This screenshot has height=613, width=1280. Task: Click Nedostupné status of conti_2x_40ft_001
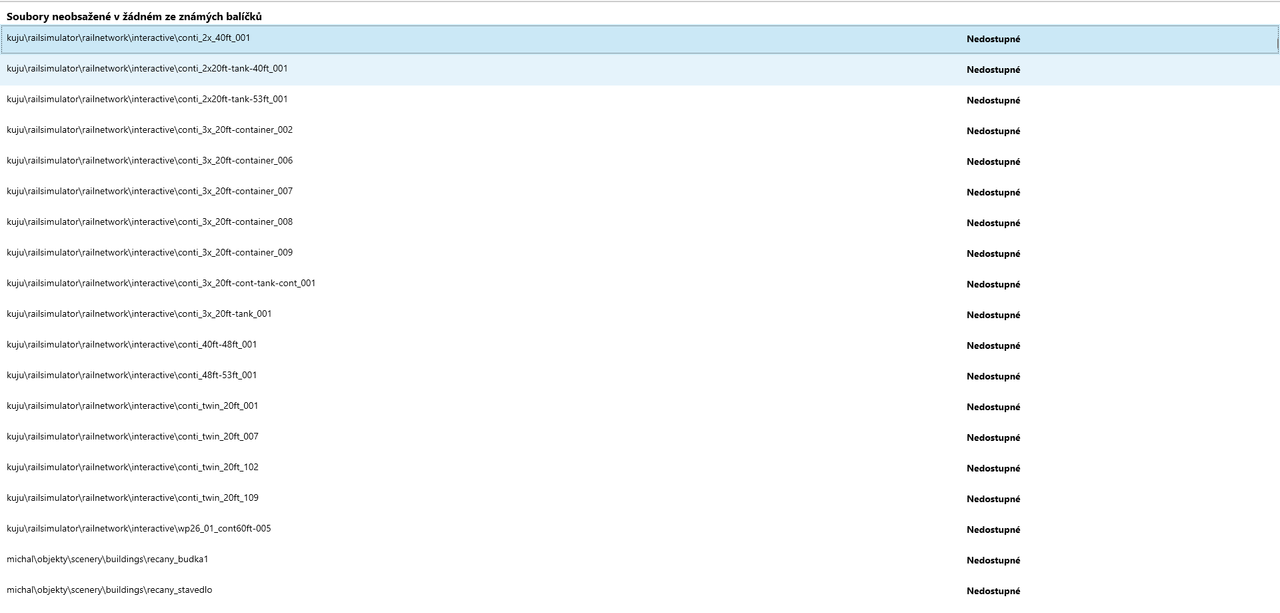pyautogui.click(x=993, y=39)
